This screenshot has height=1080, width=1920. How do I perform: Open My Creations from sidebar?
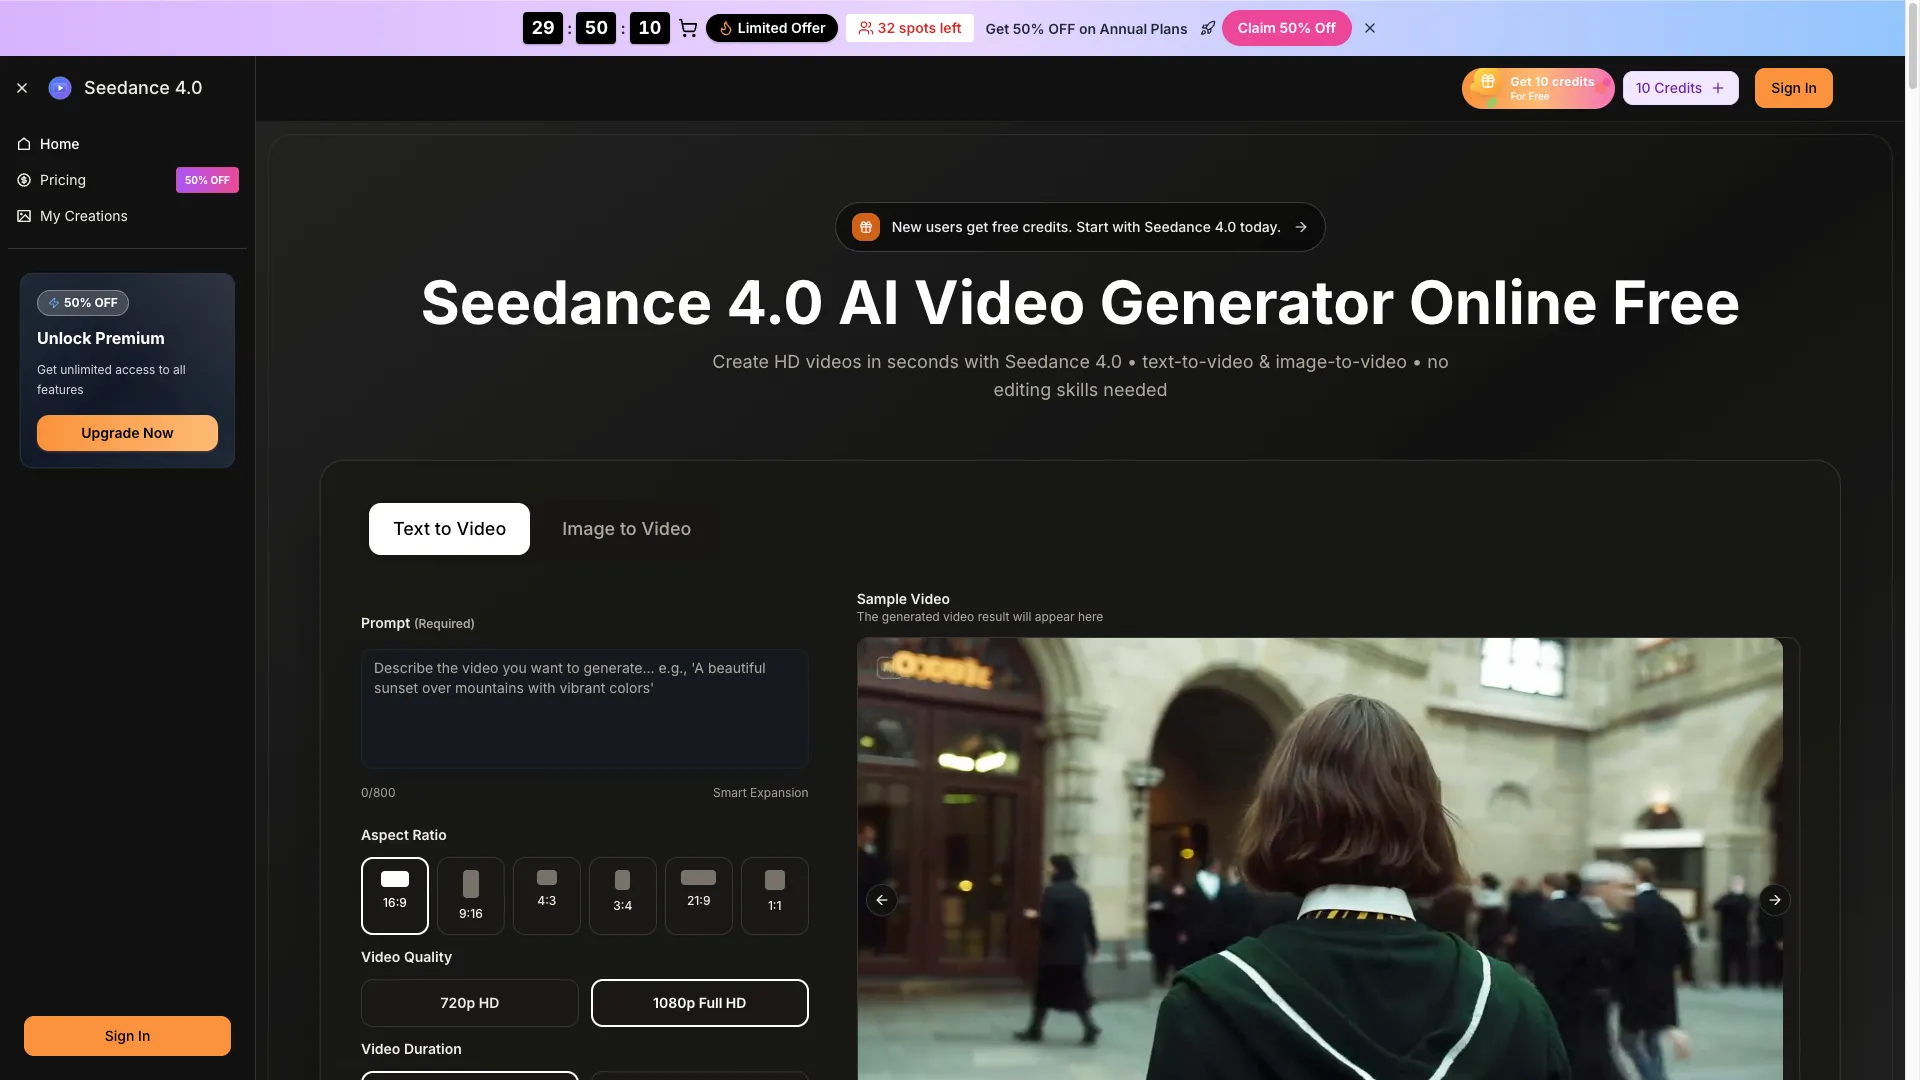tap(24, 216)
